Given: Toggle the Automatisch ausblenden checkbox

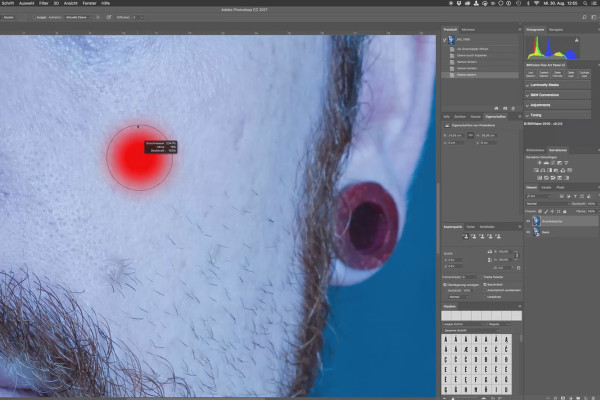Looking at the screenshot, I should click(x=485, y=290).
